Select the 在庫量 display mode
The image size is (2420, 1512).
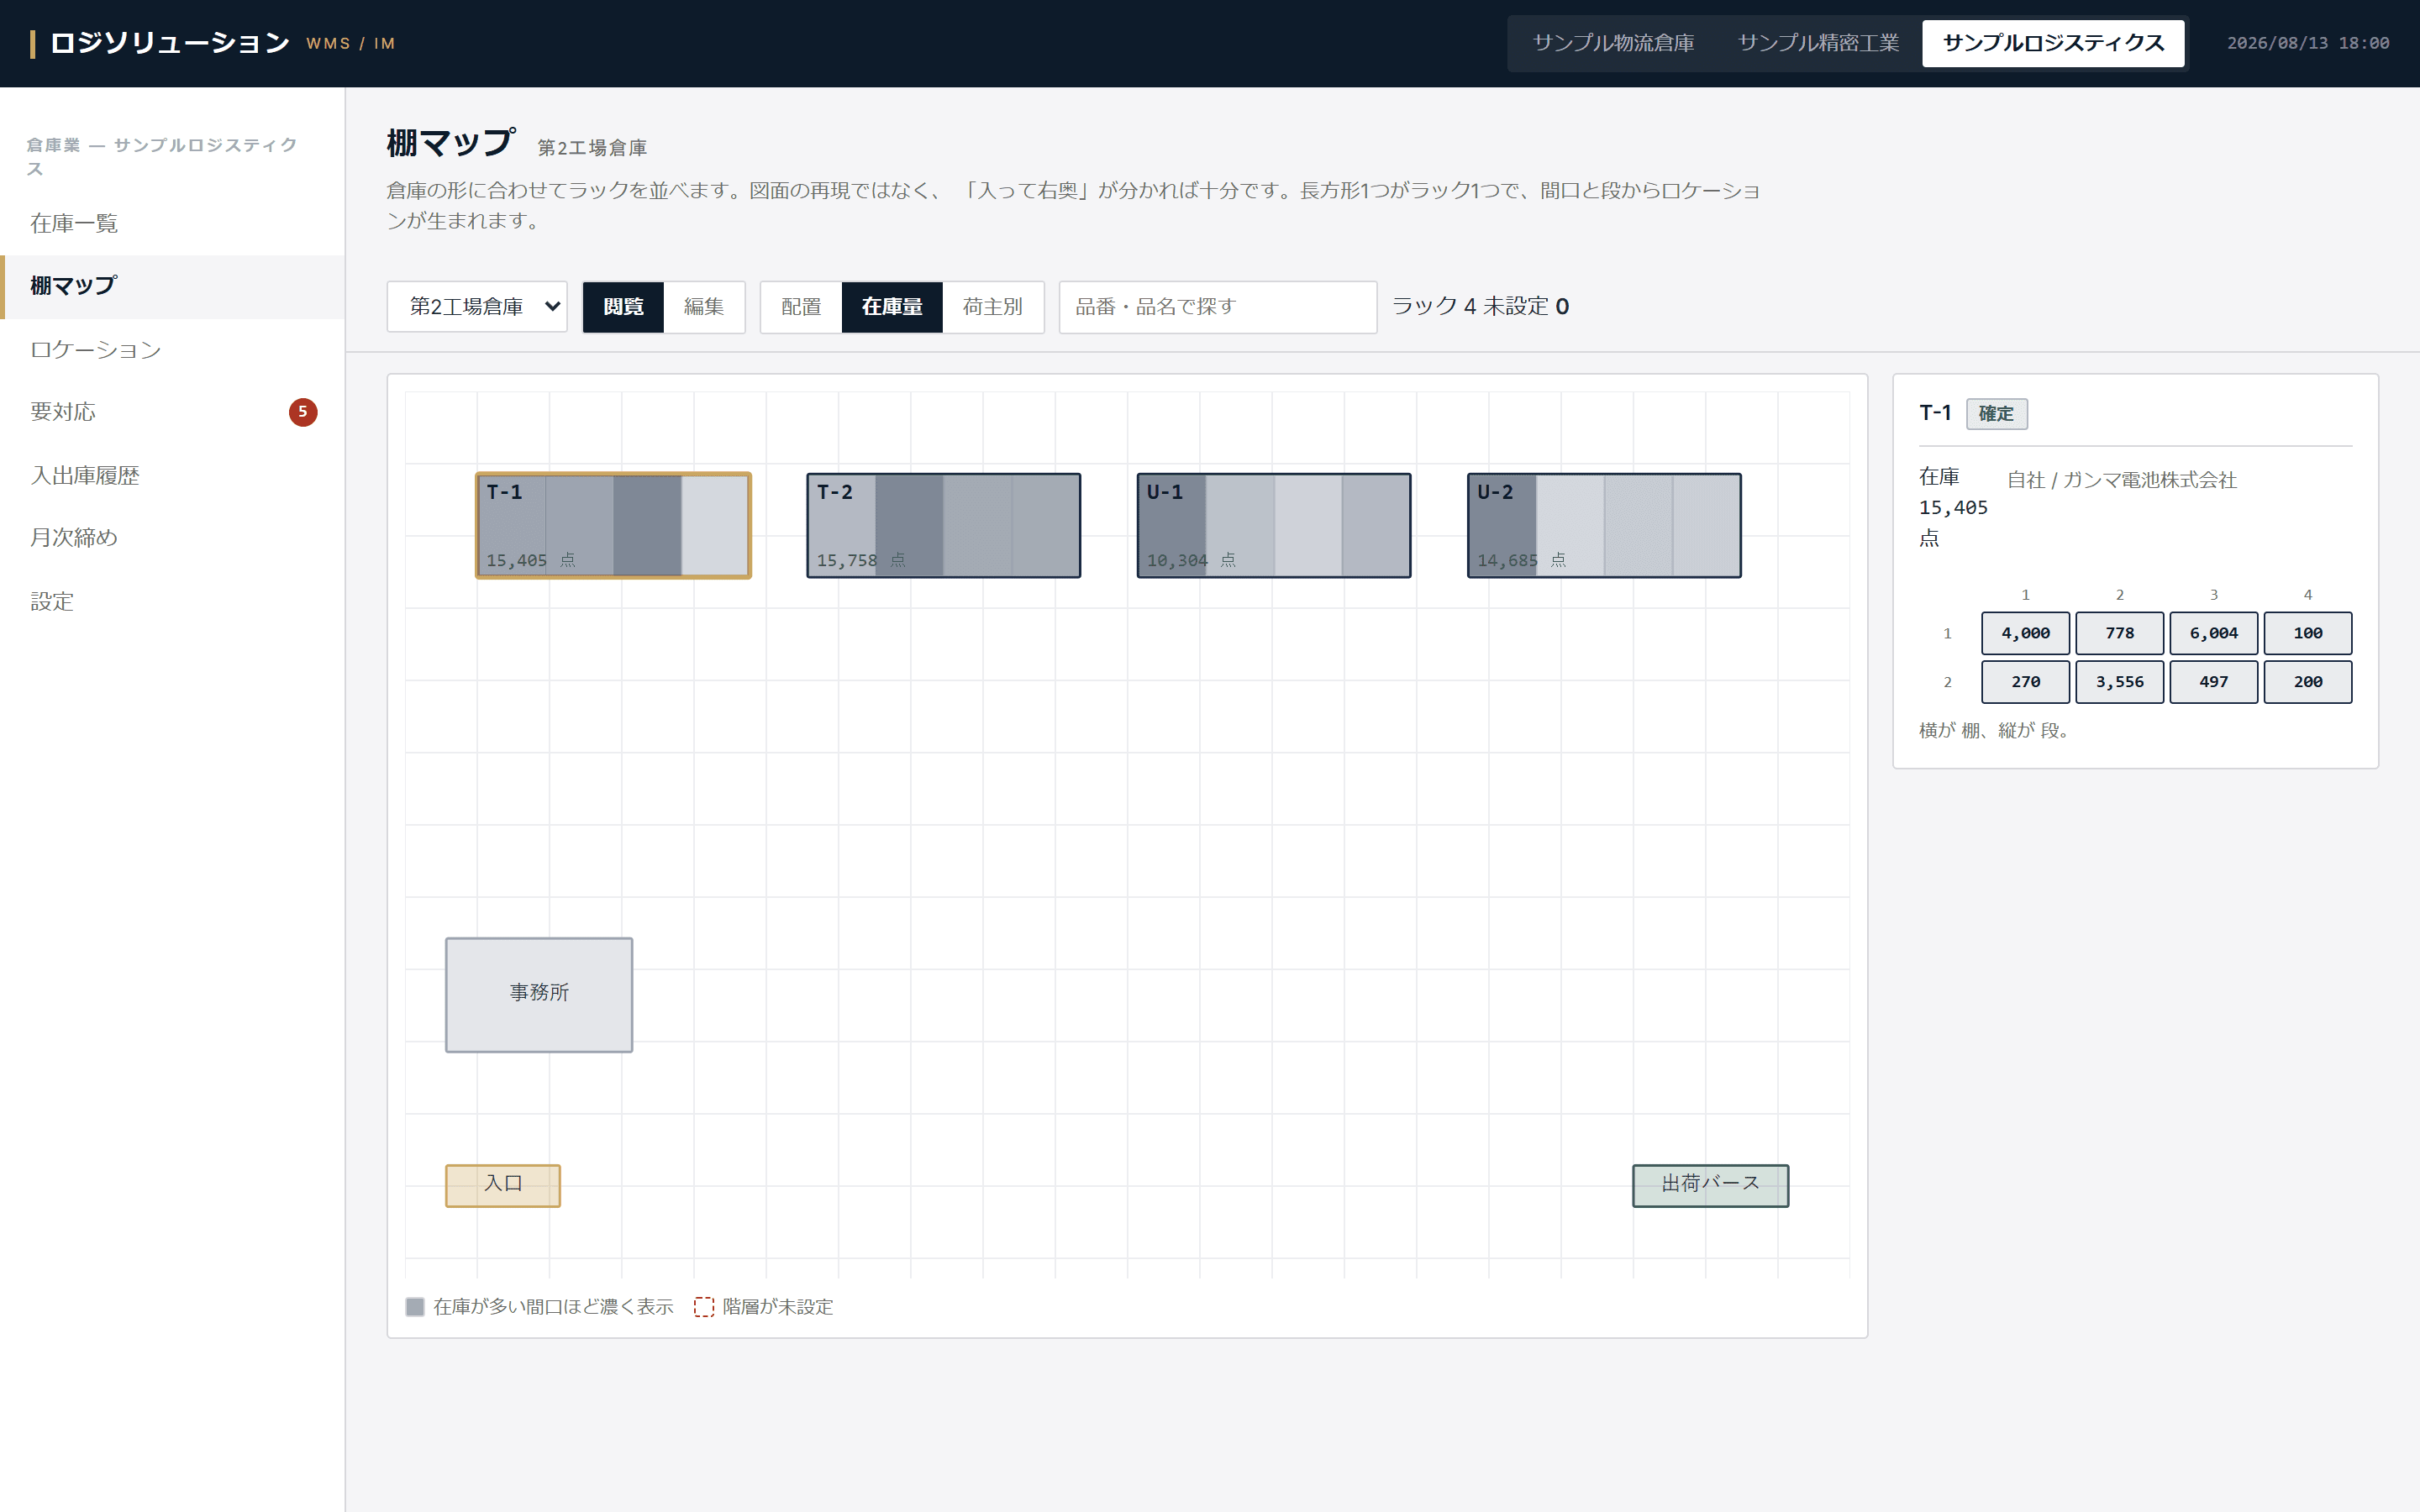[x=892, y=306]
